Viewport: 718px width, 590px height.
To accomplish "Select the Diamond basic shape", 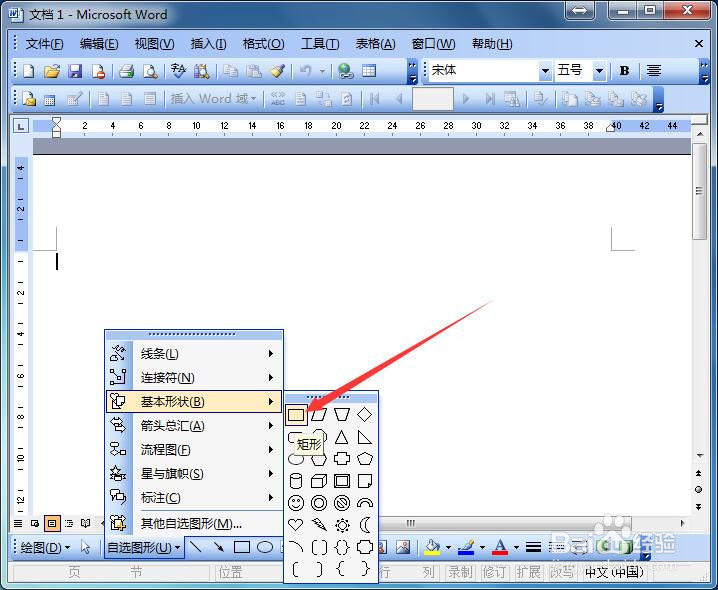I will point(364,415).
